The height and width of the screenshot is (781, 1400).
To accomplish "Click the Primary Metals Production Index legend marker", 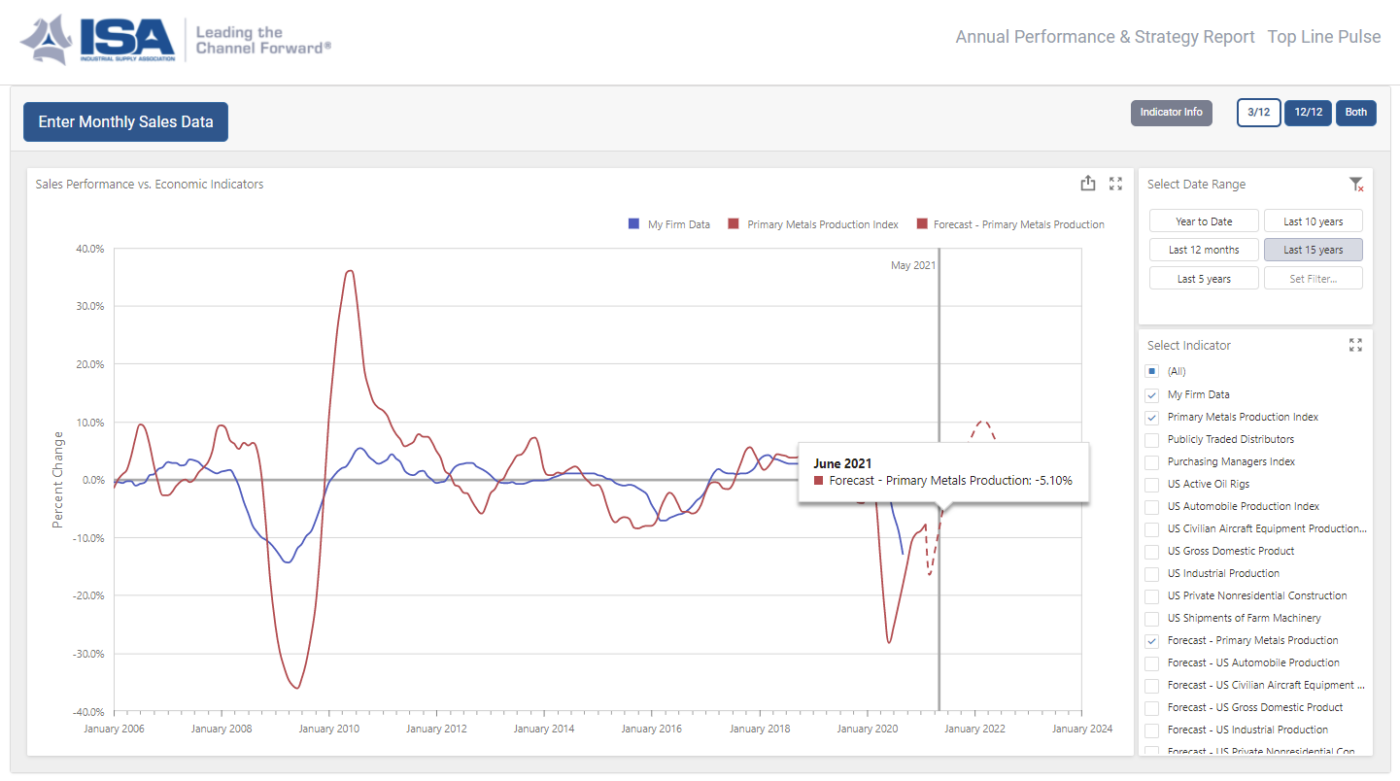I will click(x=734, y=224).
